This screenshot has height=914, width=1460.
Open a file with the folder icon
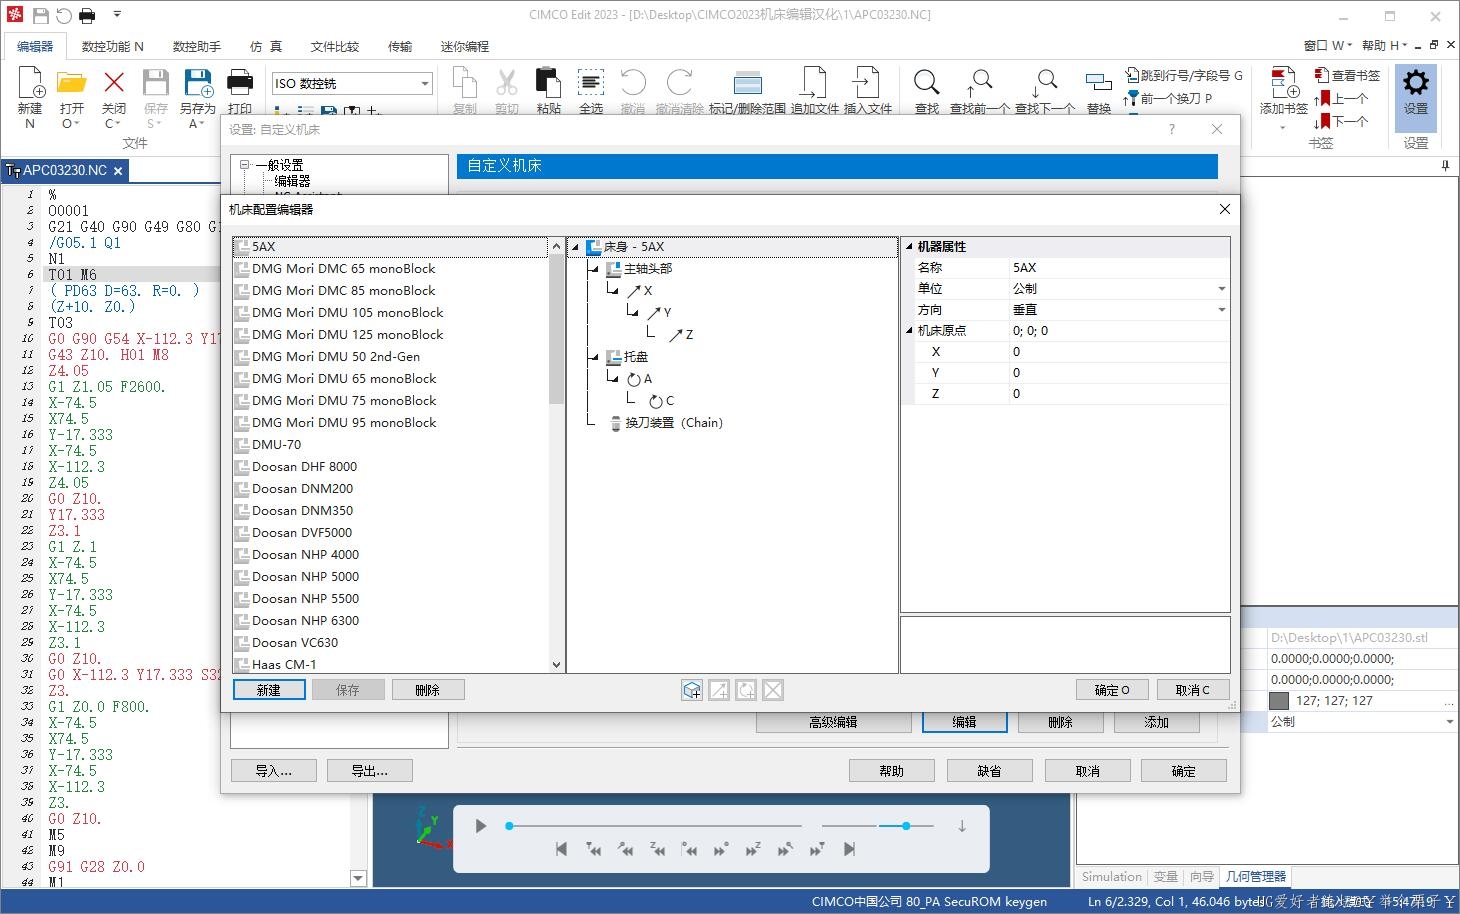click(x=71, y=83)
